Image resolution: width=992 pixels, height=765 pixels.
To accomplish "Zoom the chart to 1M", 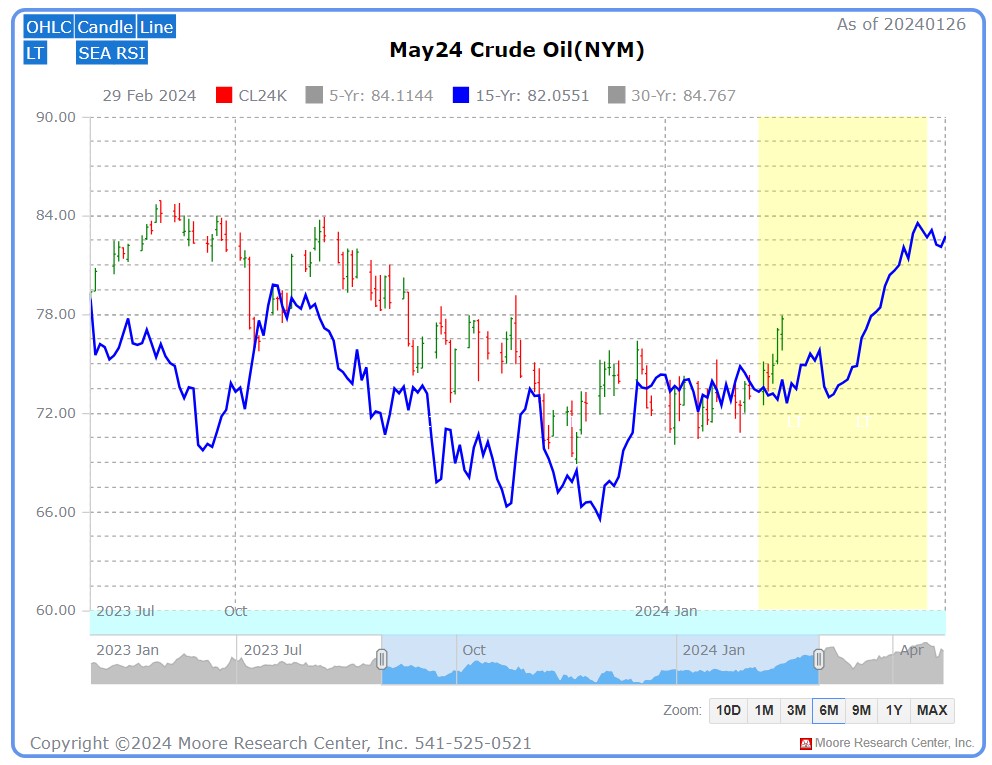I will point(763,710).
